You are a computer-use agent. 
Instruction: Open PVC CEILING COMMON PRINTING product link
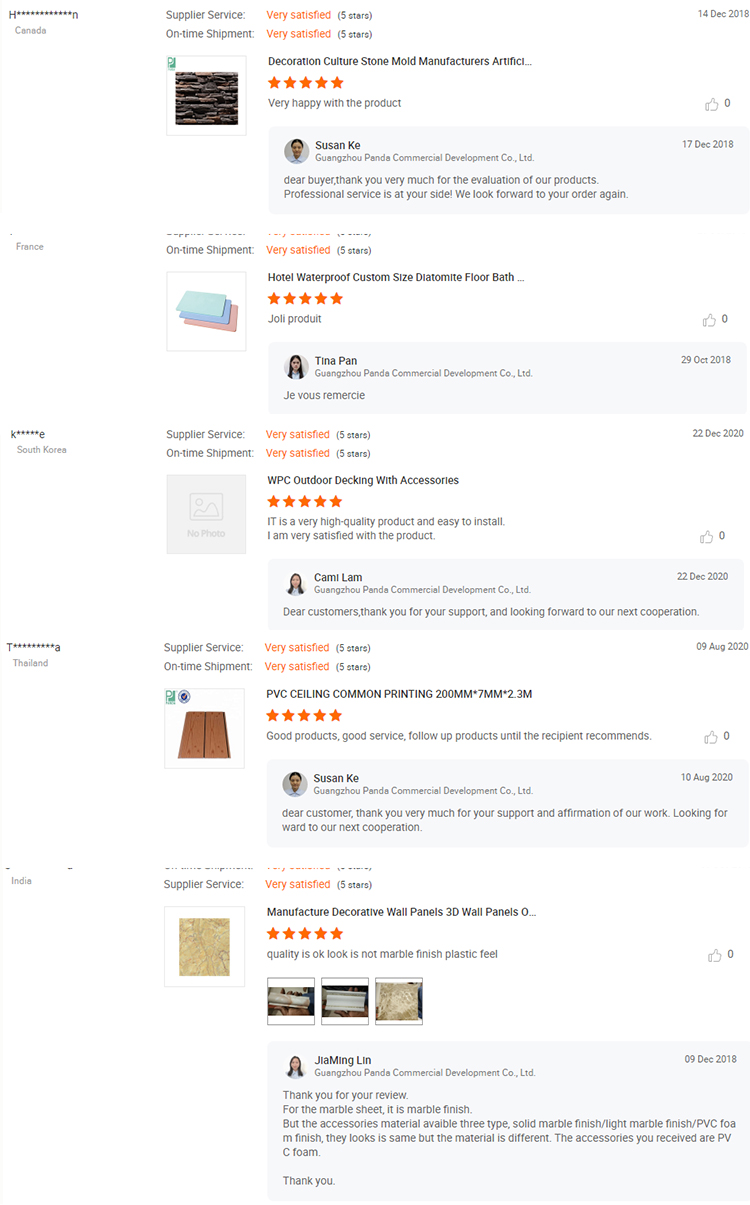coord(399,693)
